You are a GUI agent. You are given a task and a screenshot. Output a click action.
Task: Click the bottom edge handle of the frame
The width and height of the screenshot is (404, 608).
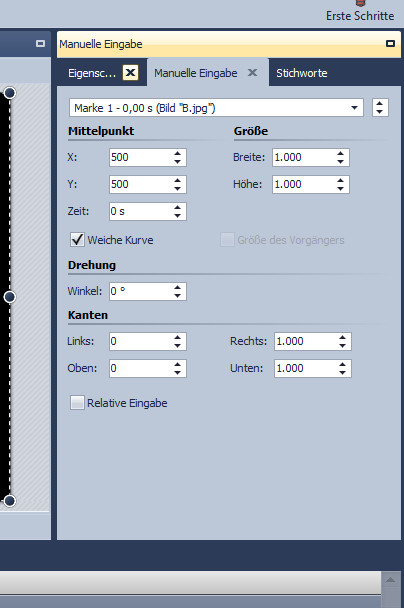(10, 501)
